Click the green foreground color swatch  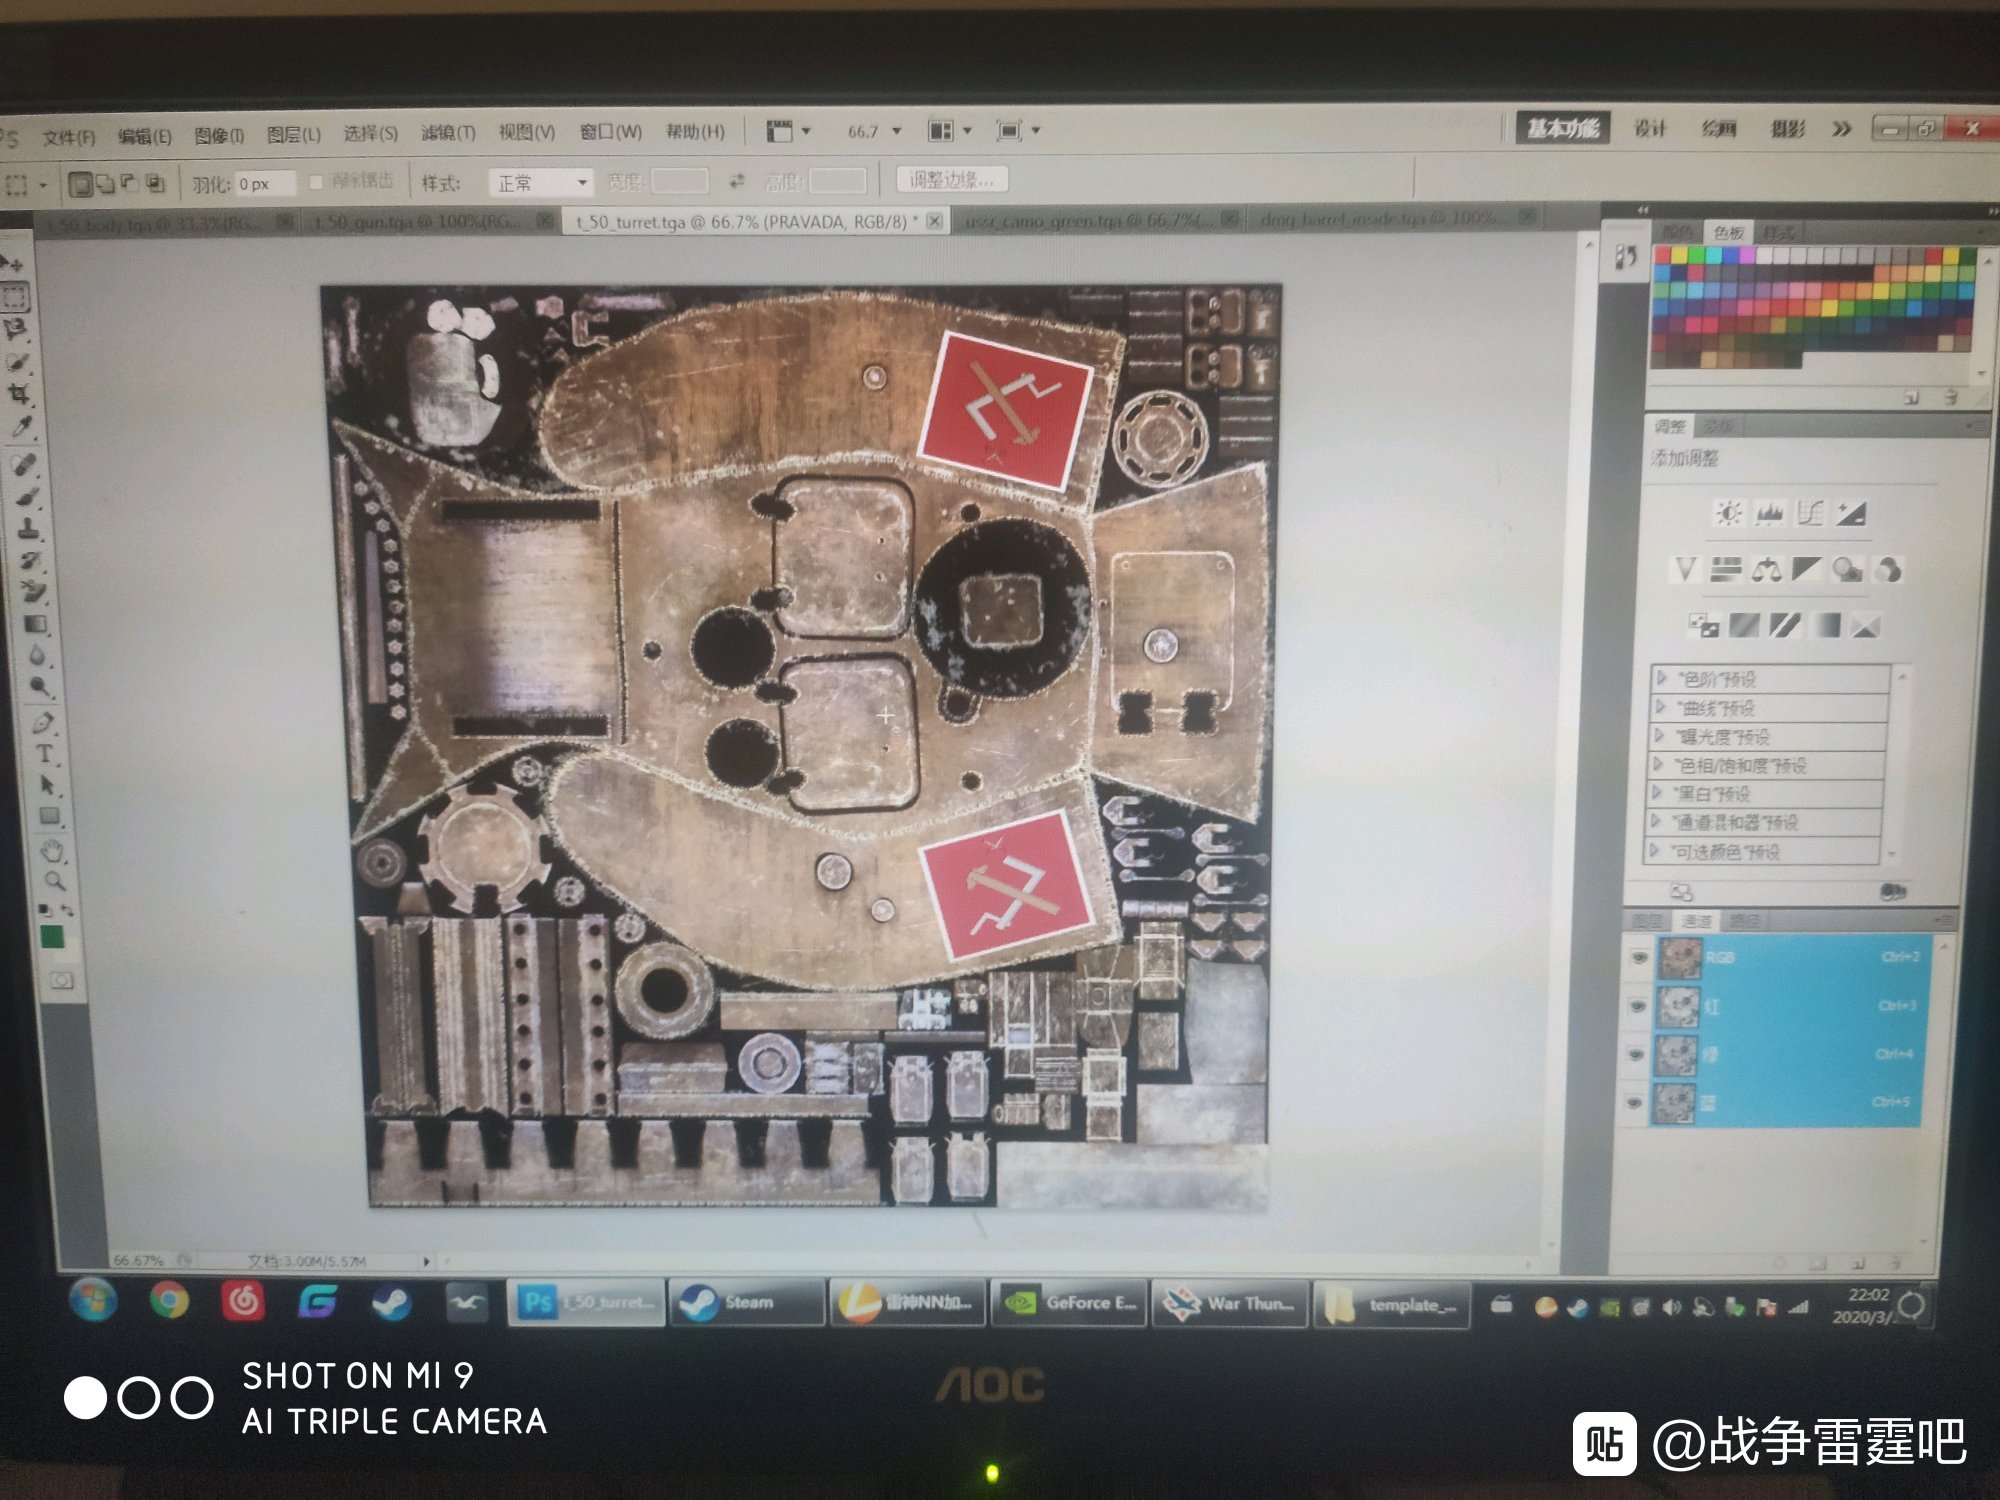click(52, 936)
